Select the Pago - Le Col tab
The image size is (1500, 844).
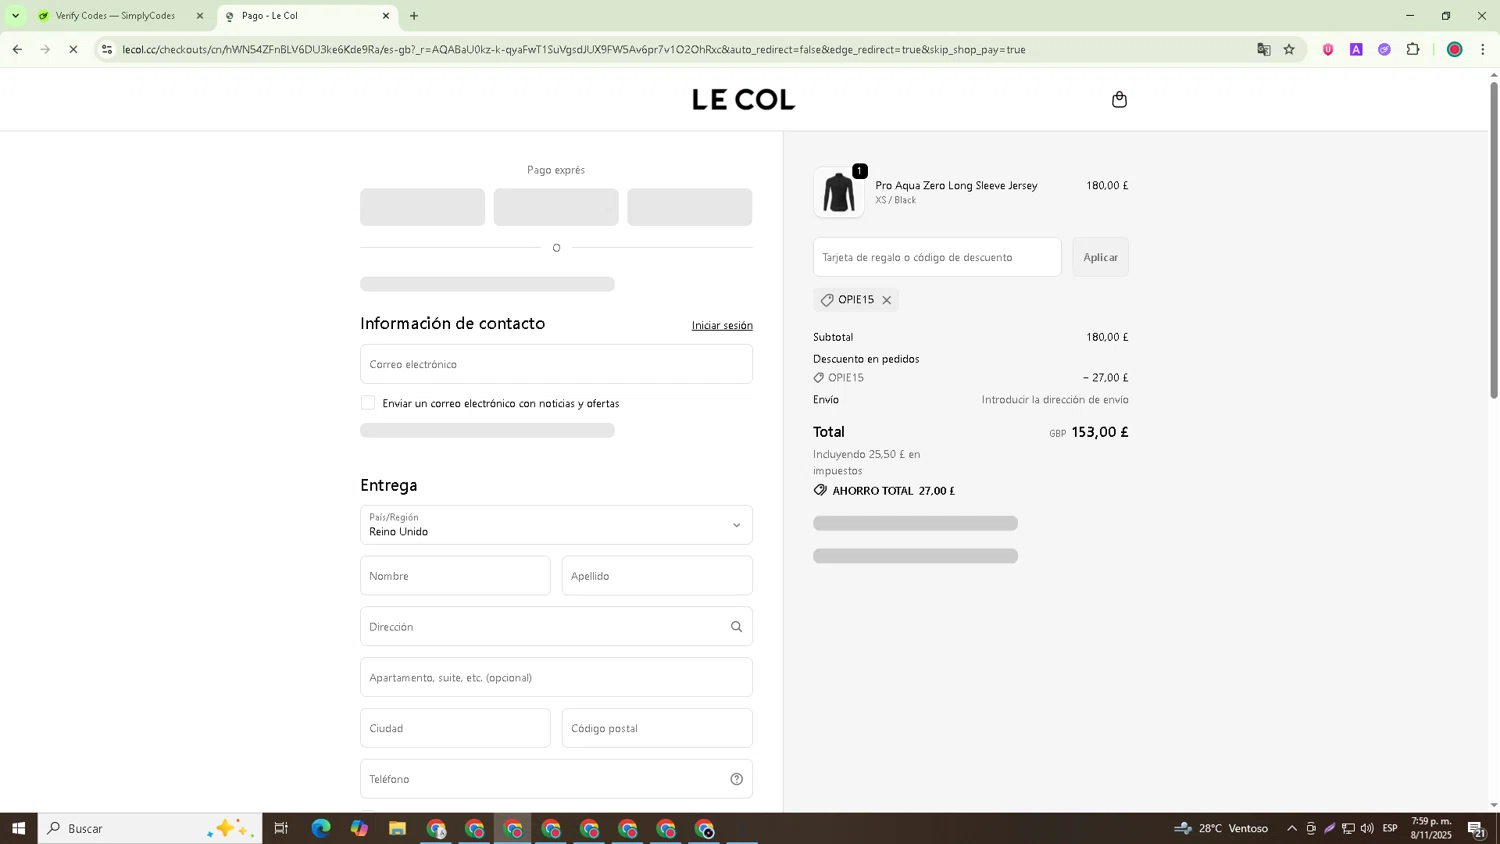(x=305, y=16)
